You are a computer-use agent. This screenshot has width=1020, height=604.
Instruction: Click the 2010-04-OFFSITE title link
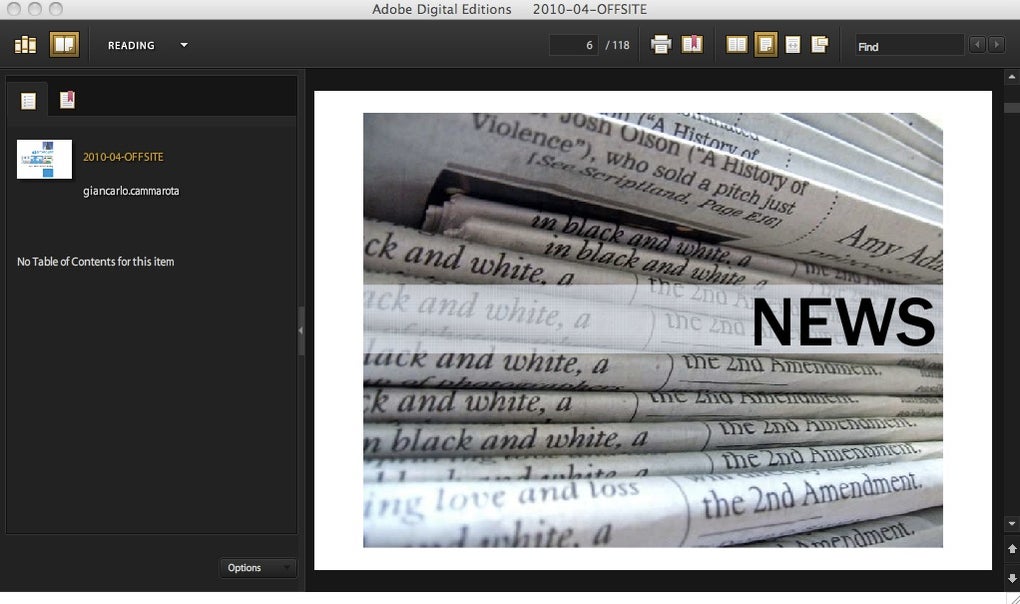coord(123,157)
